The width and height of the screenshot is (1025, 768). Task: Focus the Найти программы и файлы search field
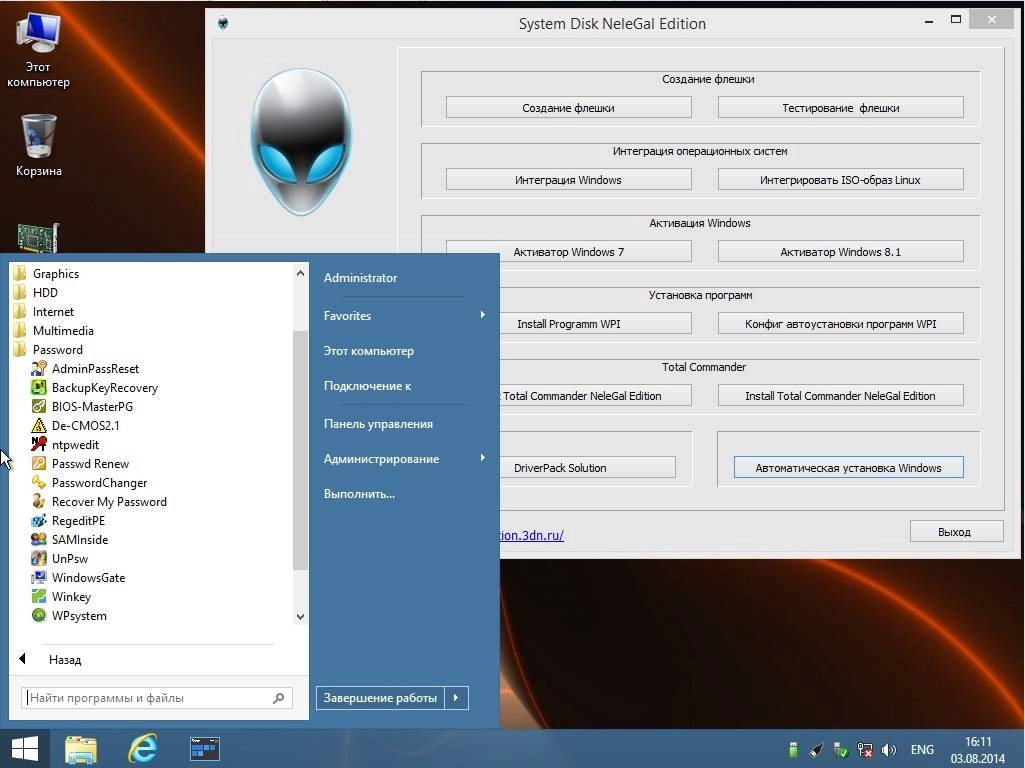(x=157, y=698)
